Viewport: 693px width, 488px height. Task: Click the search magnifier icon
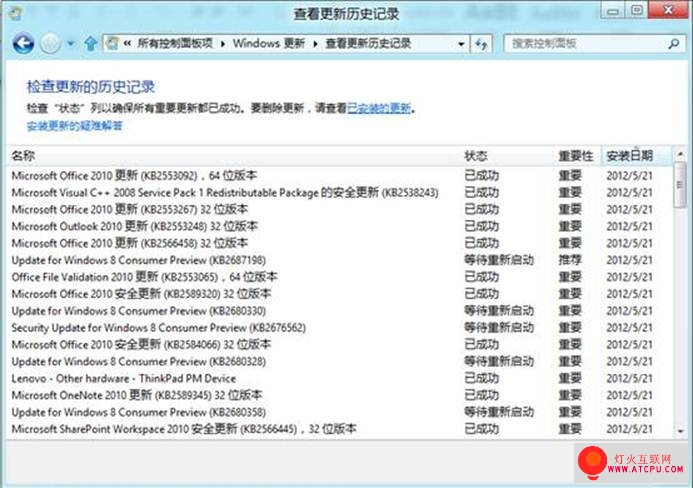[674, 44]
